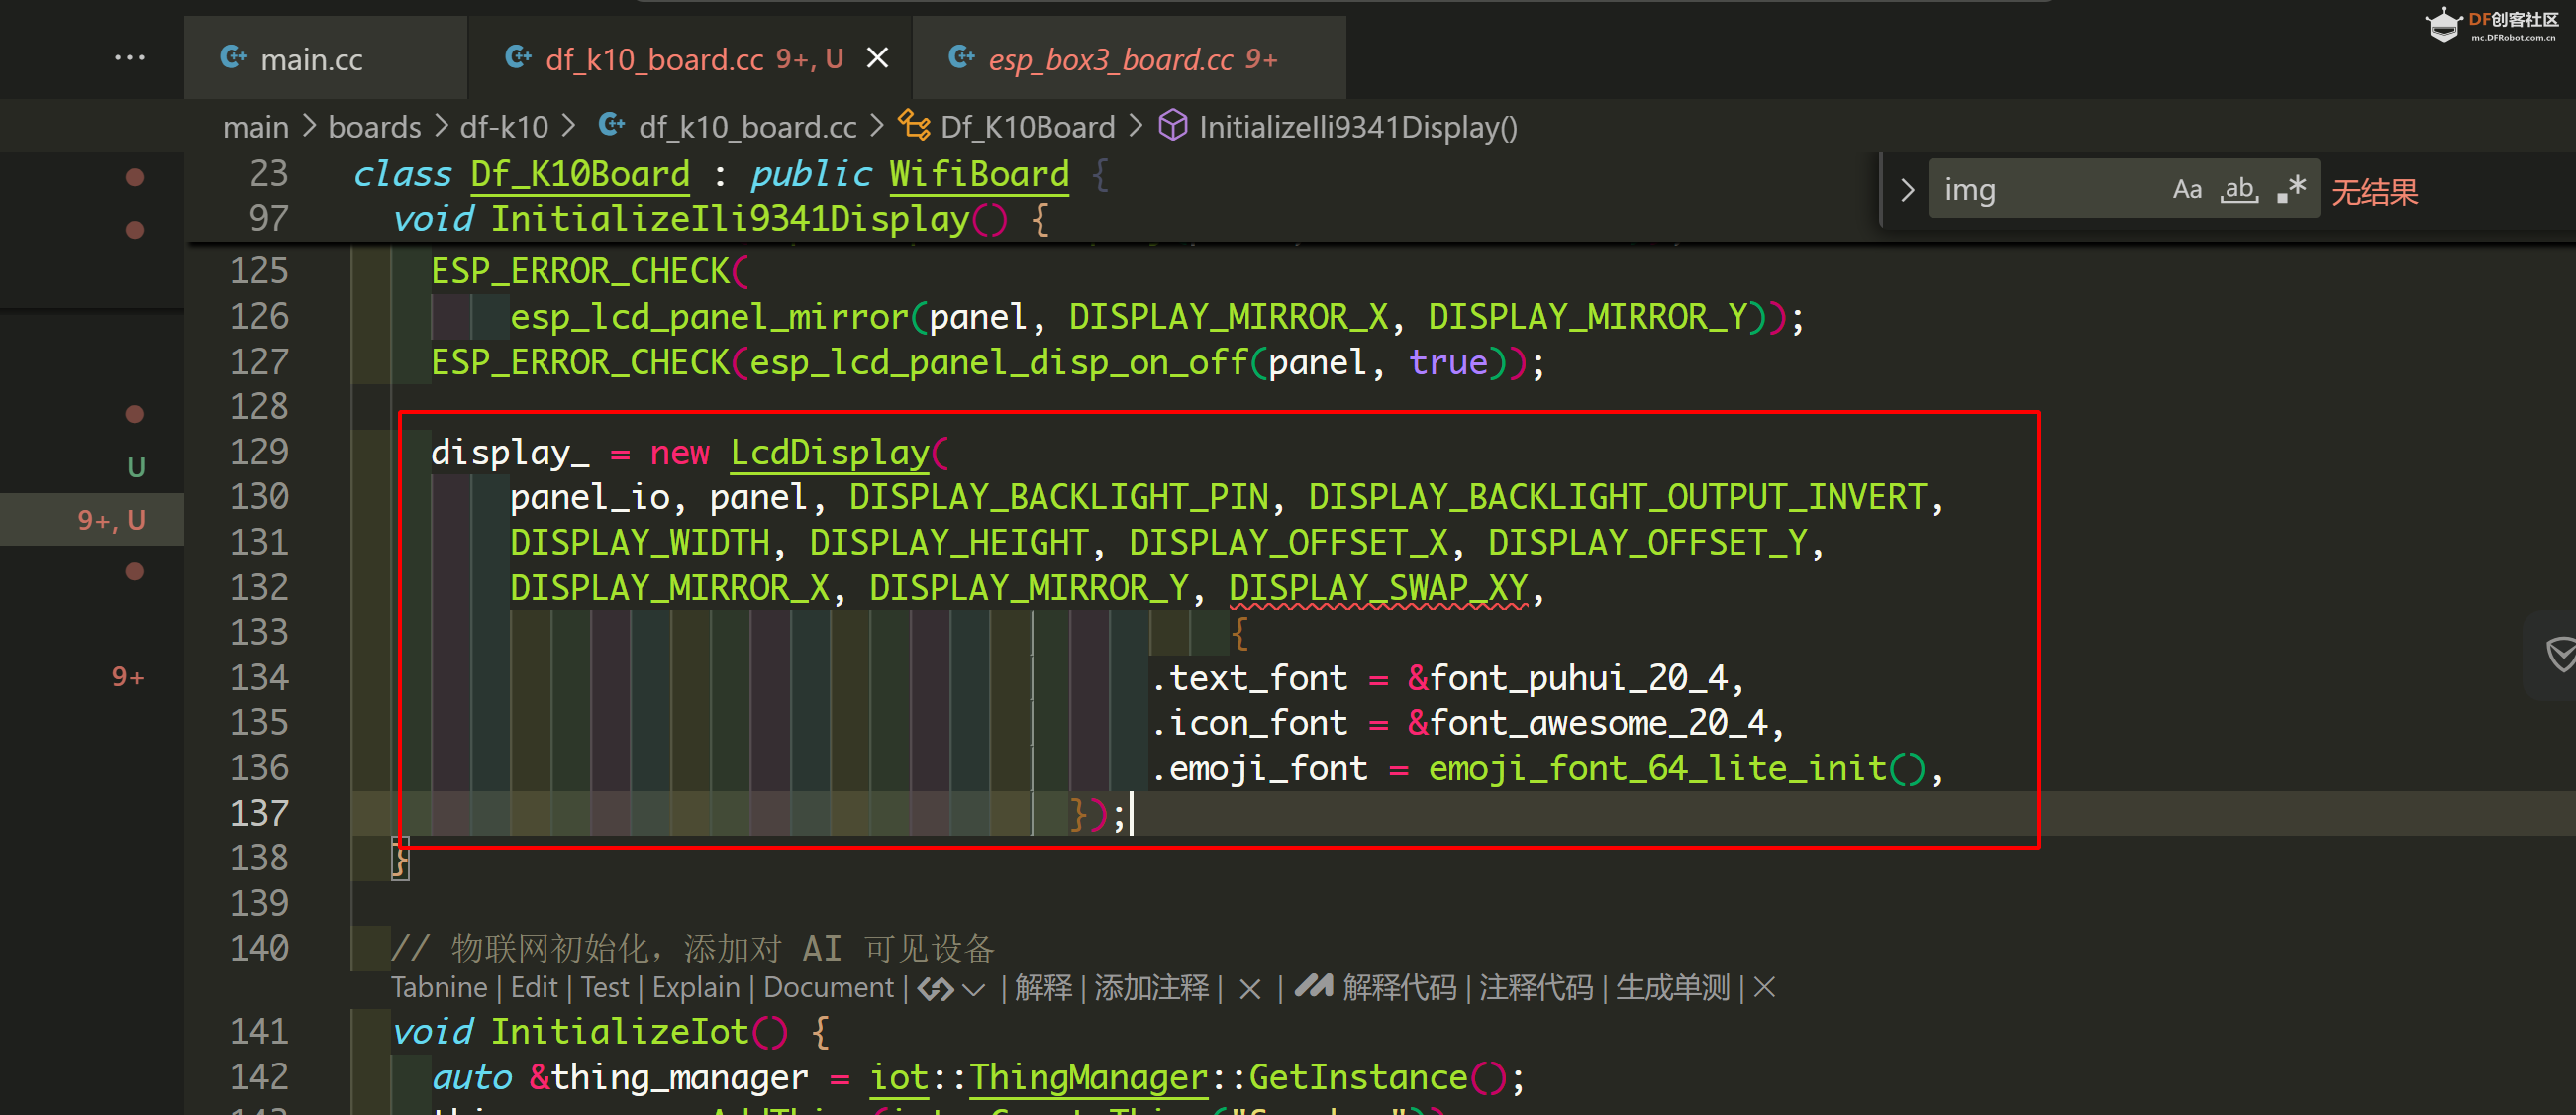Open the code lens dropdown chevron icon
The width and height of the screenshot is (2576, 1115).
973,989
